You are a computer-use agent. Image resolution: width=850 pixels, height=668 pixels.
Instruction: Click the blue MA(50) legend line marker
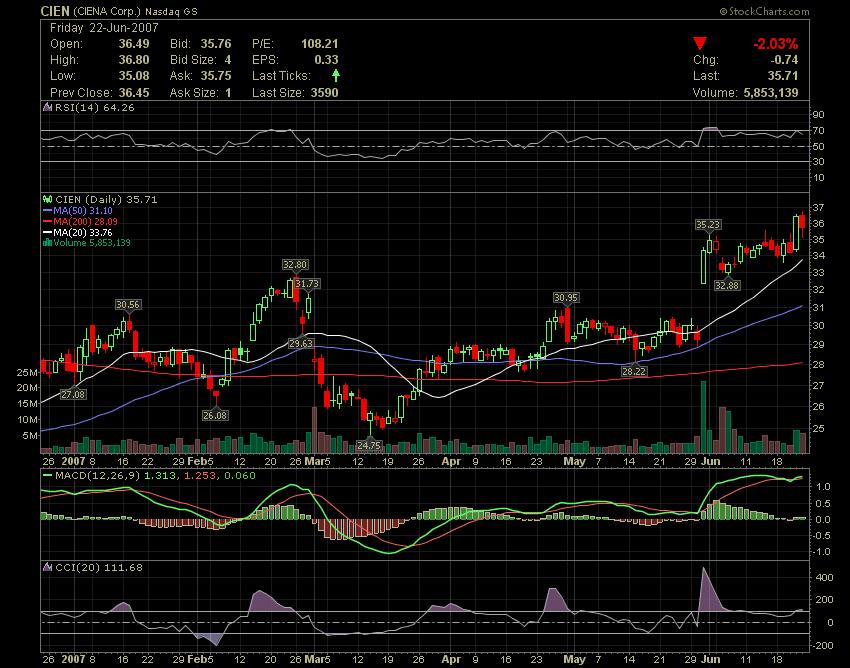point(47,210)
